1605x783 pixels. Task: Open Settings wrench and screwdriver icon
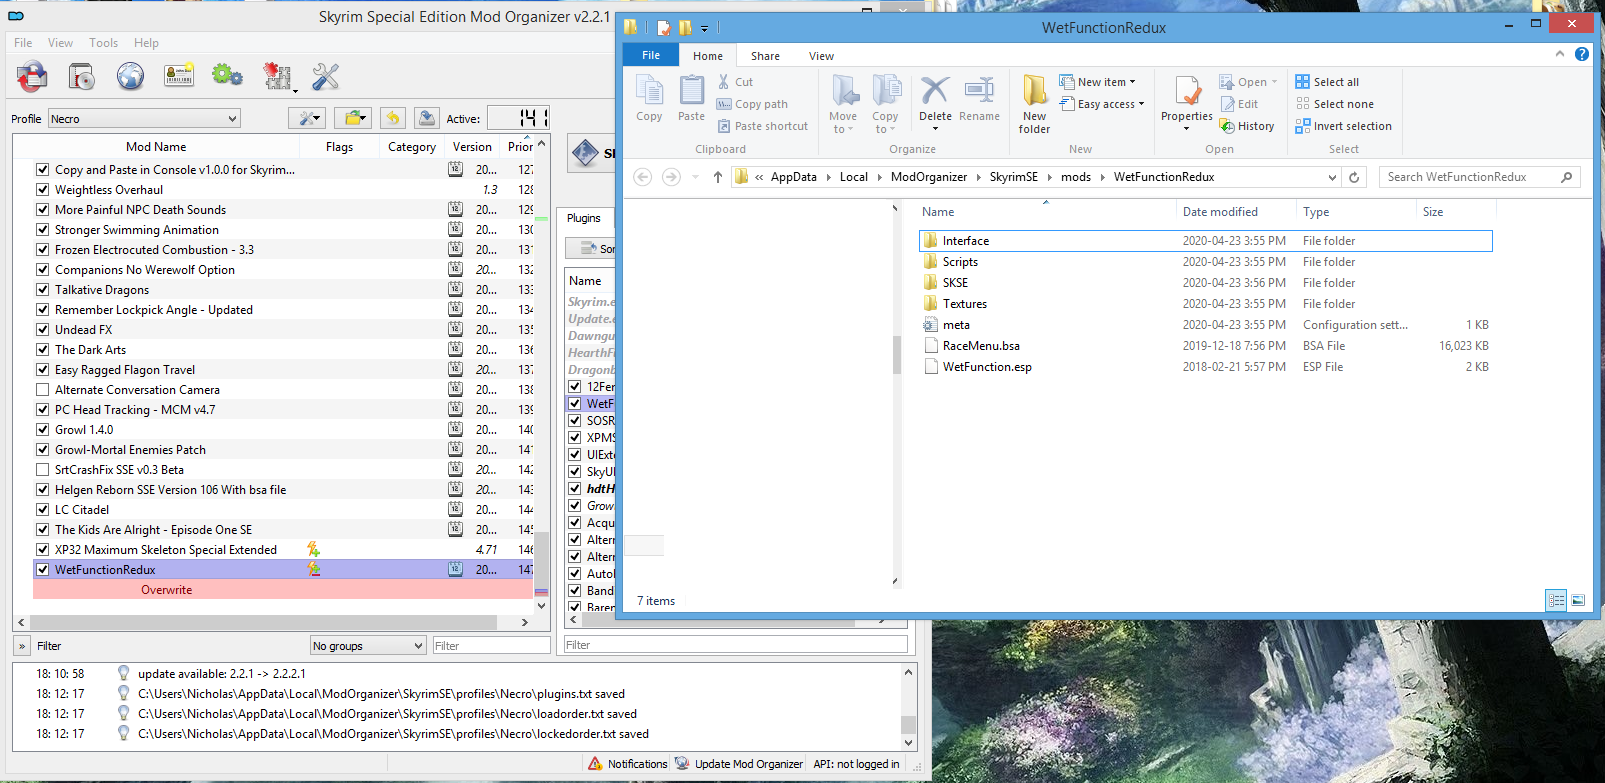325,76
